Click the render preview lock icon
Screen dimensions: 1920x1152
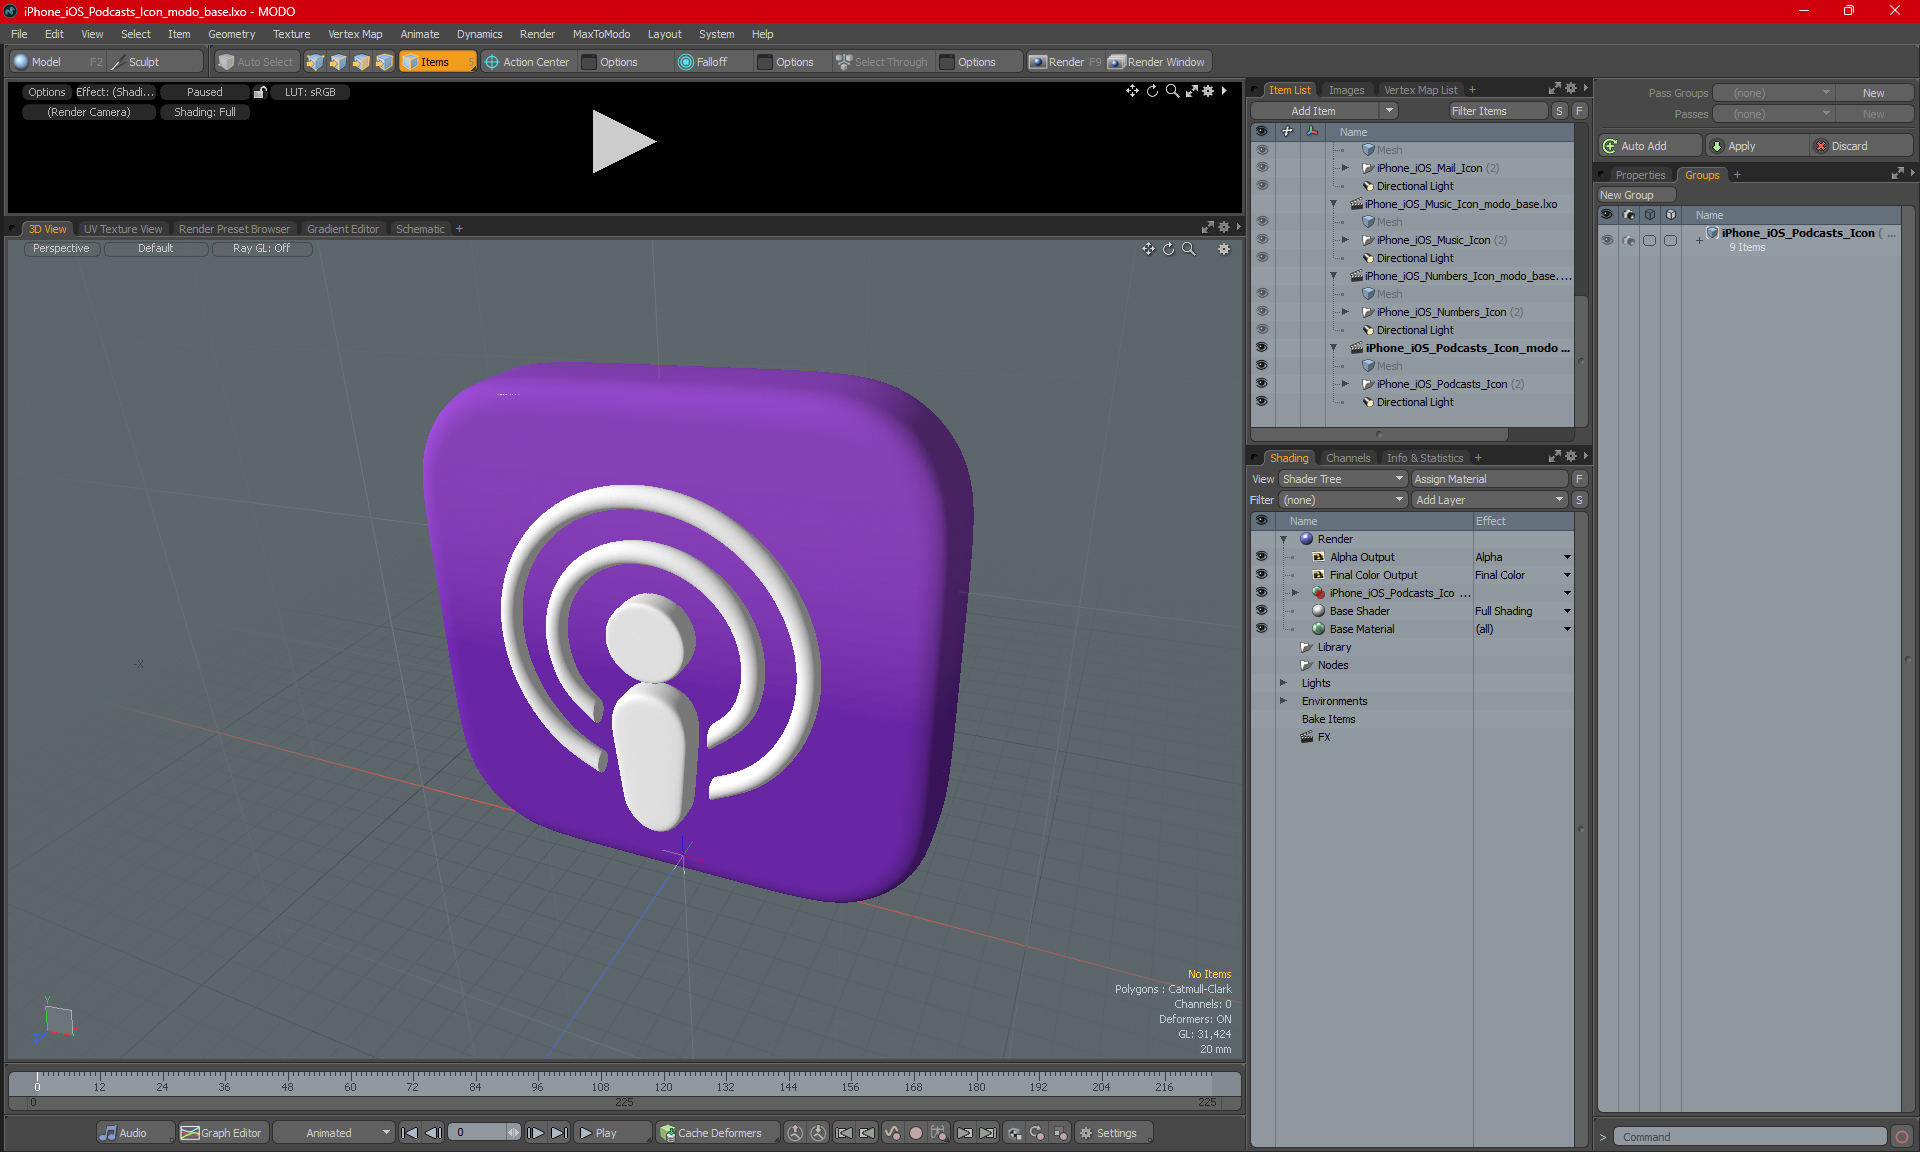260,92
